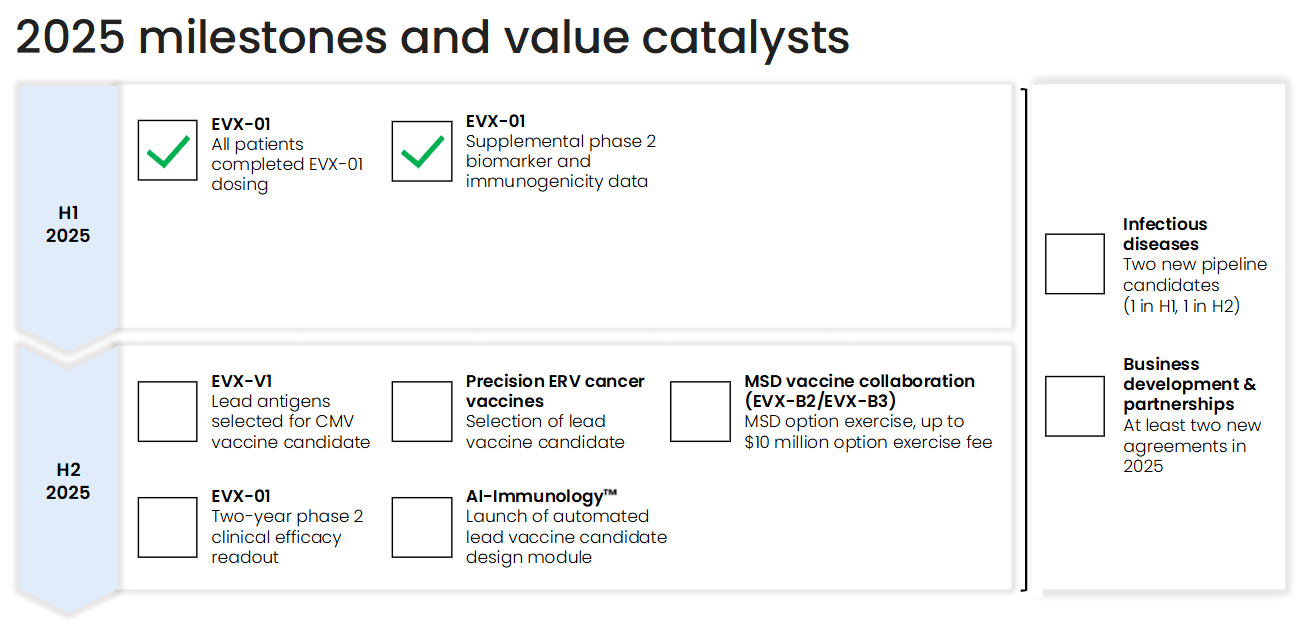Select the H2 2025 timeline arrow
1298x624 pixels.
(x=68, y=481)
